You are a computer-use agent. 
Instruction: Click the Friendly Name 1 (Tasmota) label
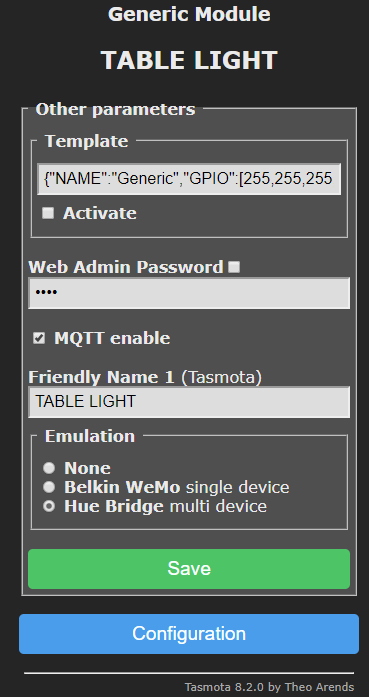click(x=145, y=377)
